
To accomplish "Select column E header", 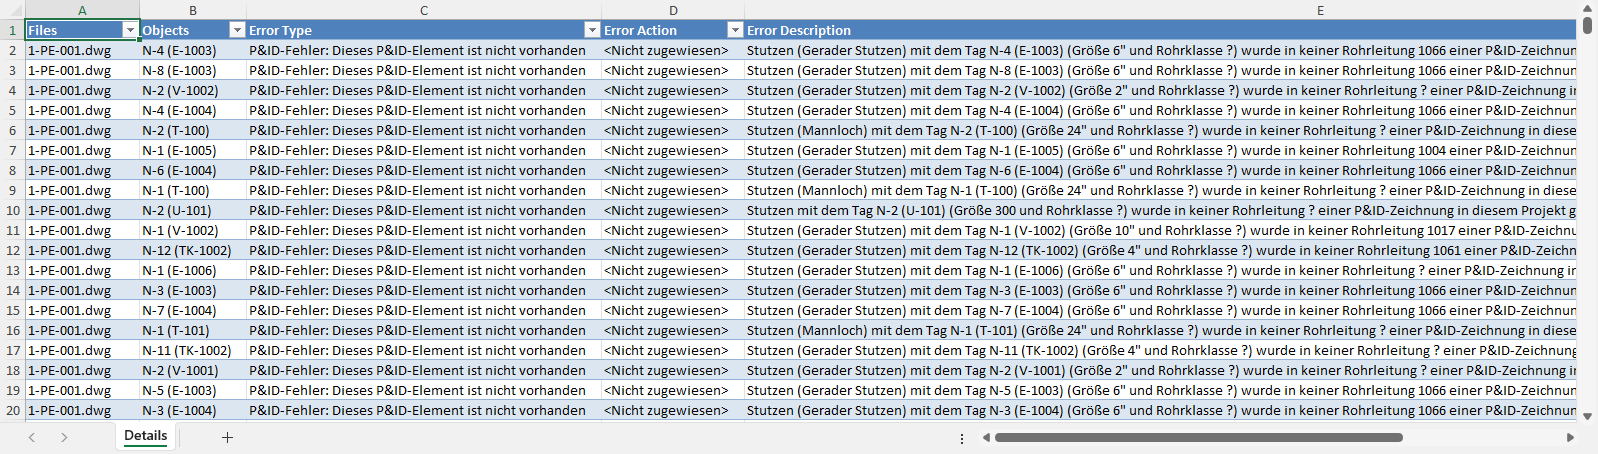I will (1320, 10).
